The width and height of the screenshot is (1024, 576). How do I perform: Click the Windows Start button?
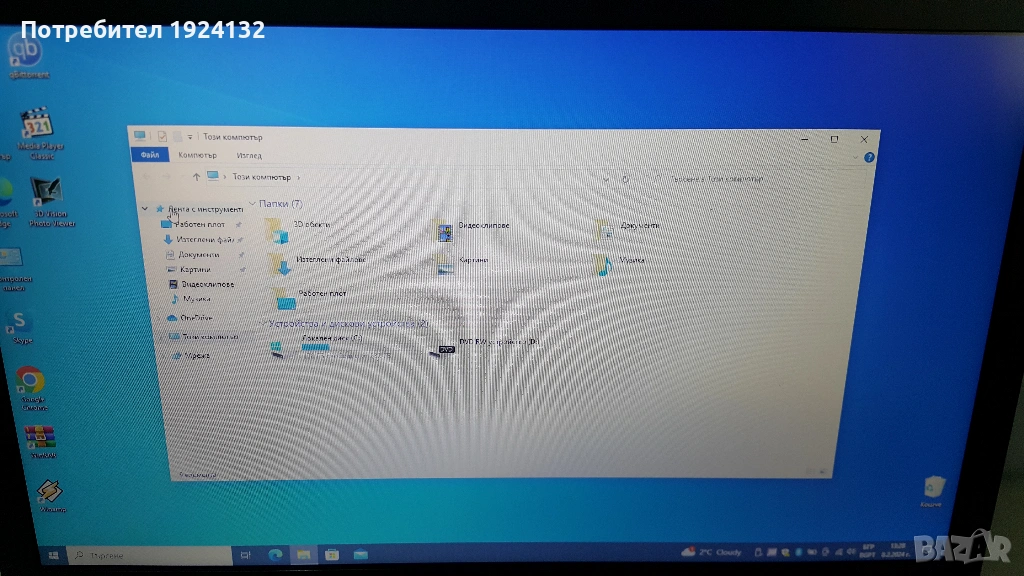click(54, 555)
